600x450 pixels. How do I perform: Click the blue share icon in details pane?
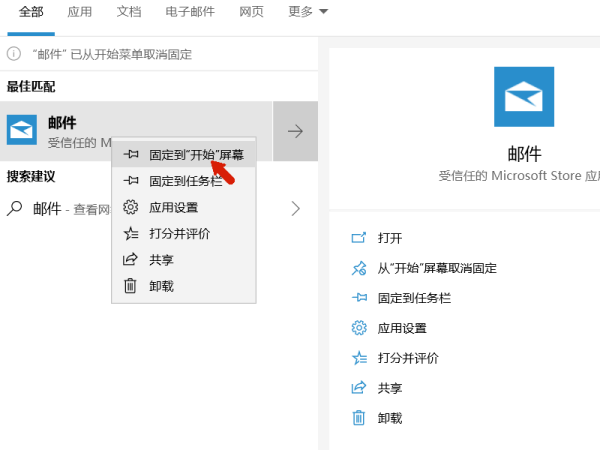pyautogui.click(x=359, y=388)
